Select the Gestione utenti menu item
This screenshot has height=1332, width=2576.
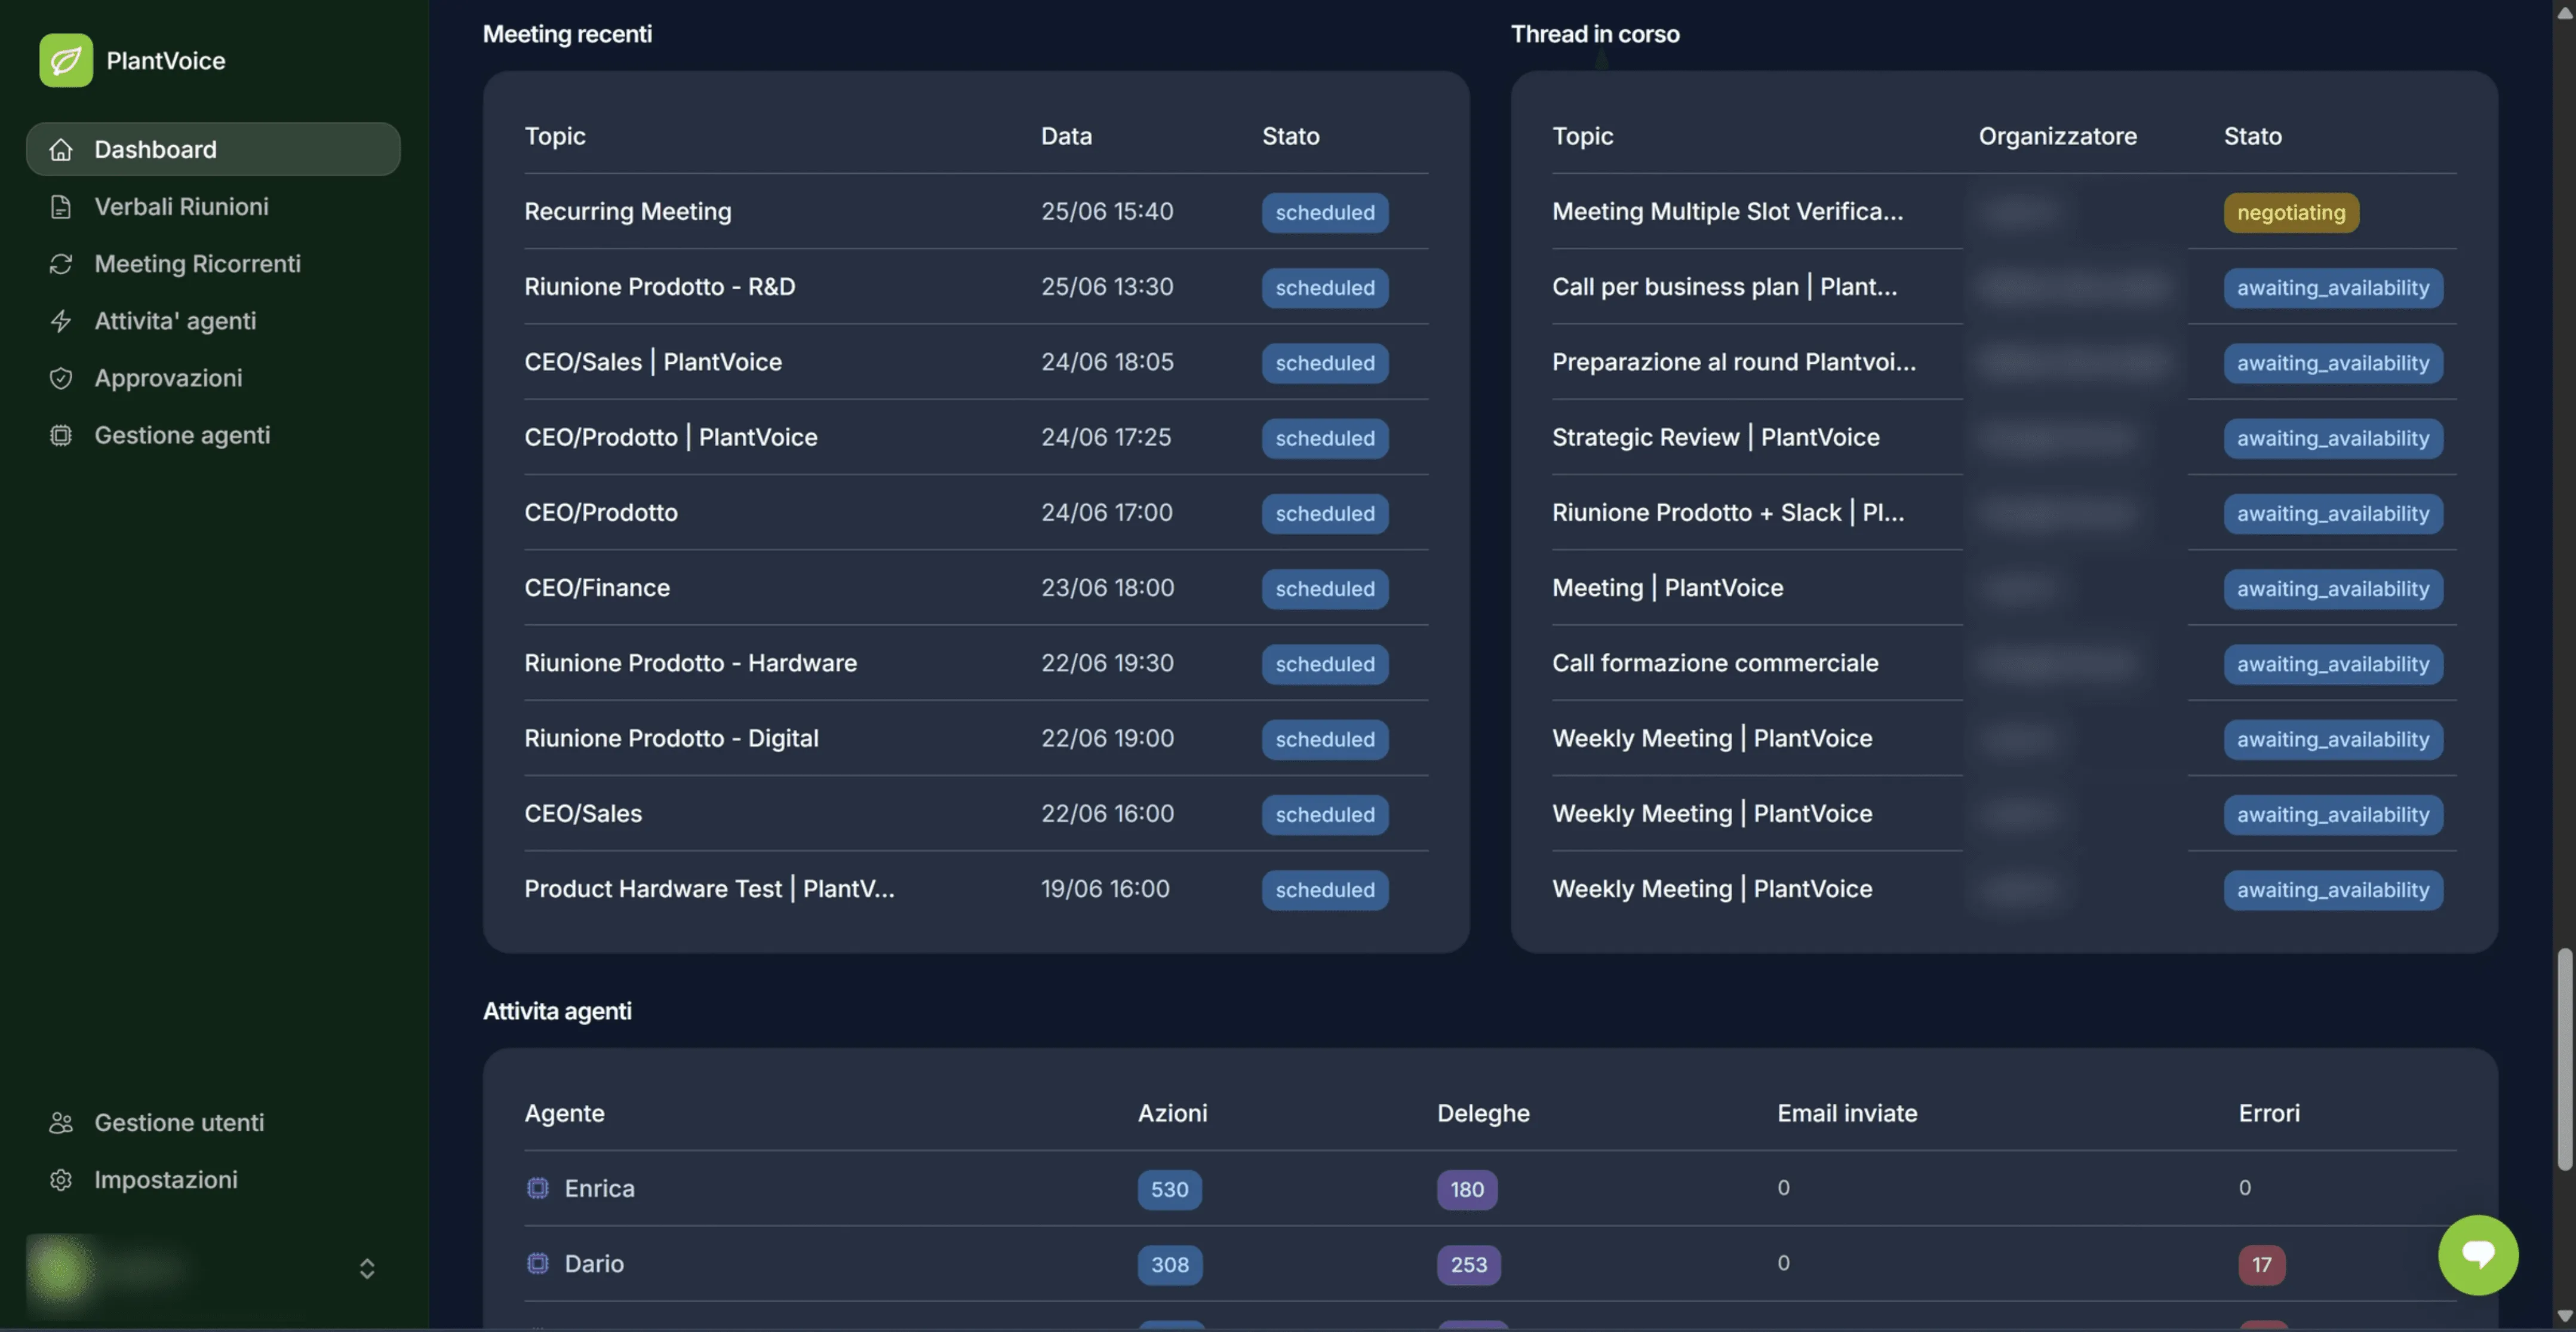pyautogui.click(x=213, y=1122)
